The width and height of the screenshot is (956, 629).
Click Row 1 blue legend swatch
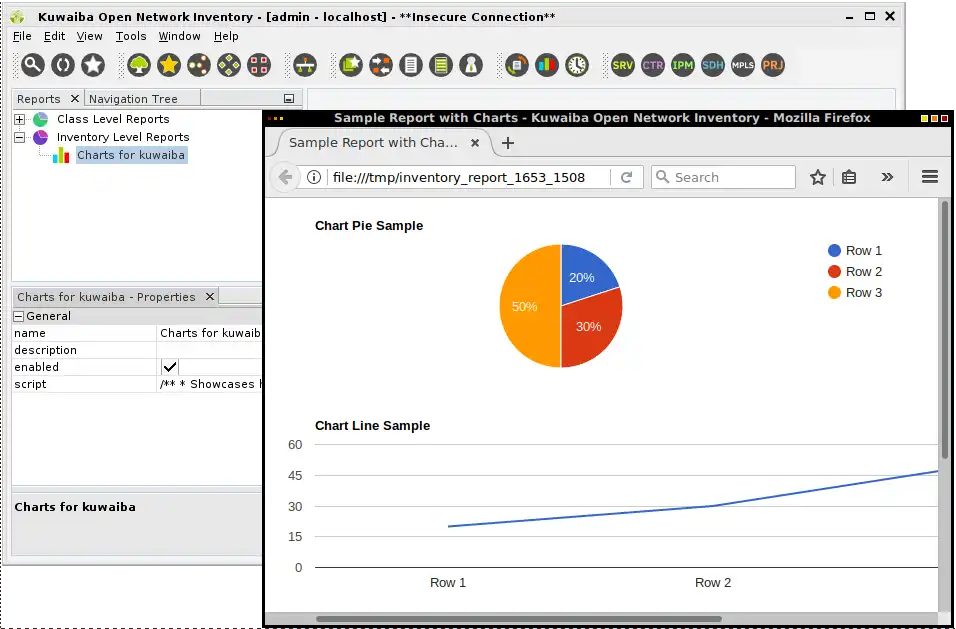(834, 251)
